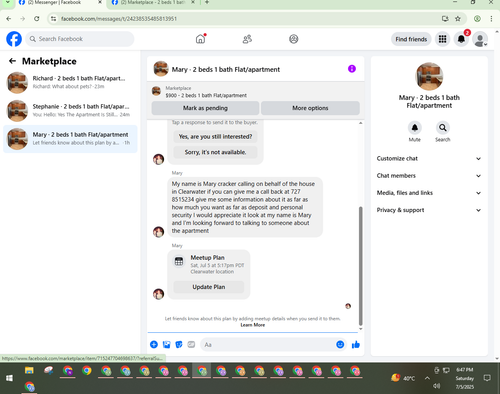Open the Facebook menu grid icon
The width and height of the screenshot is (500, 394).
[442, 39]
